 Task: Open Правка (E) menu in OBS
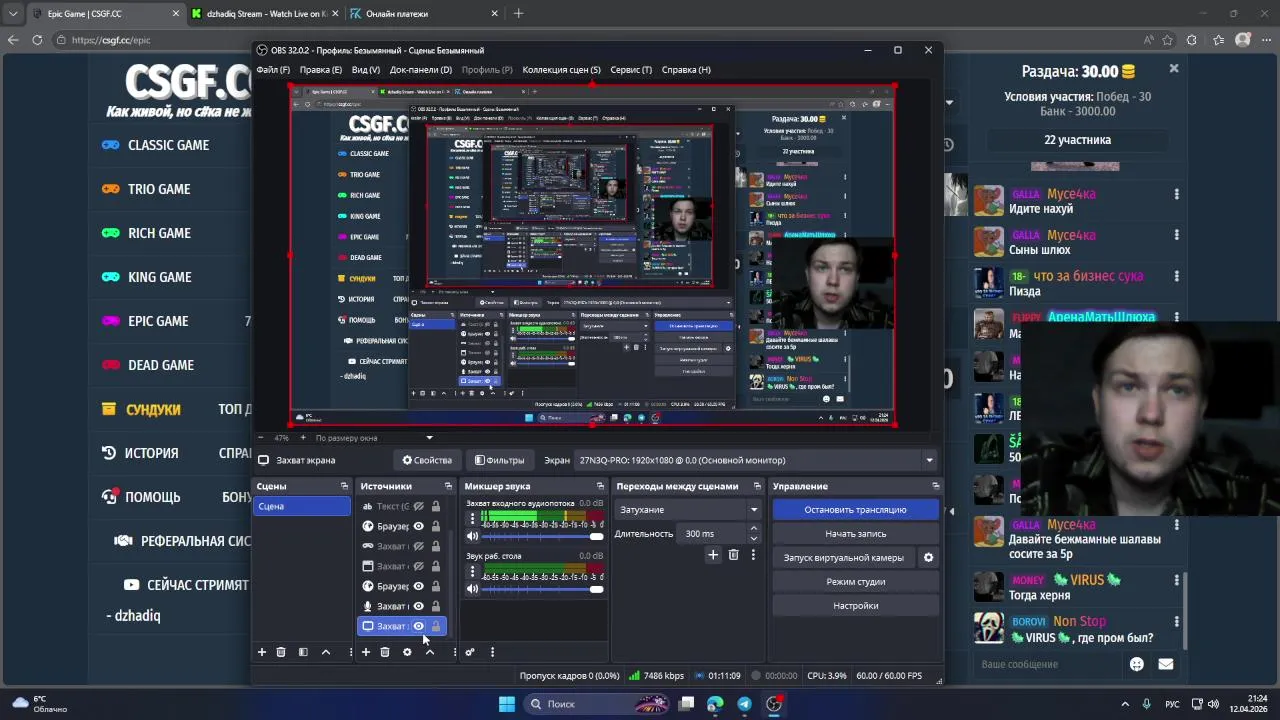[321, 70]
